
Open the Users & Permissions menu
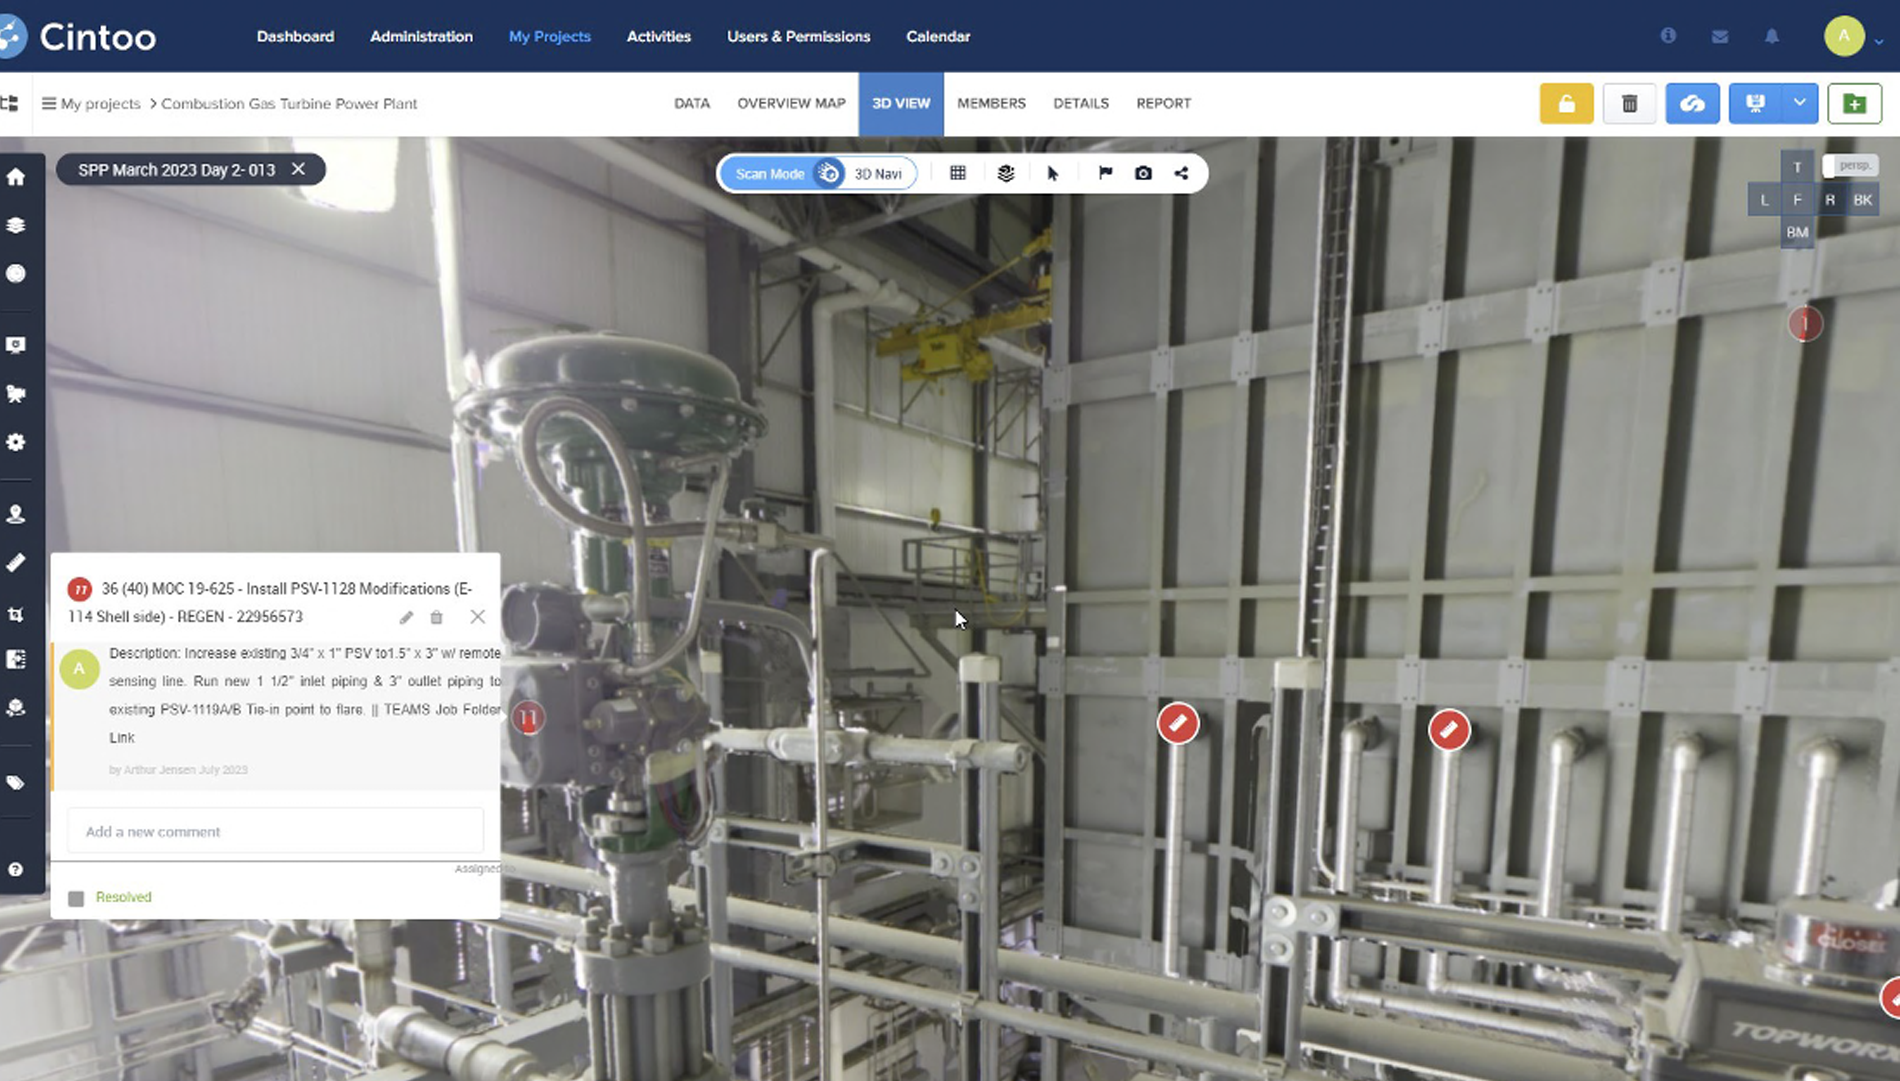798,36
